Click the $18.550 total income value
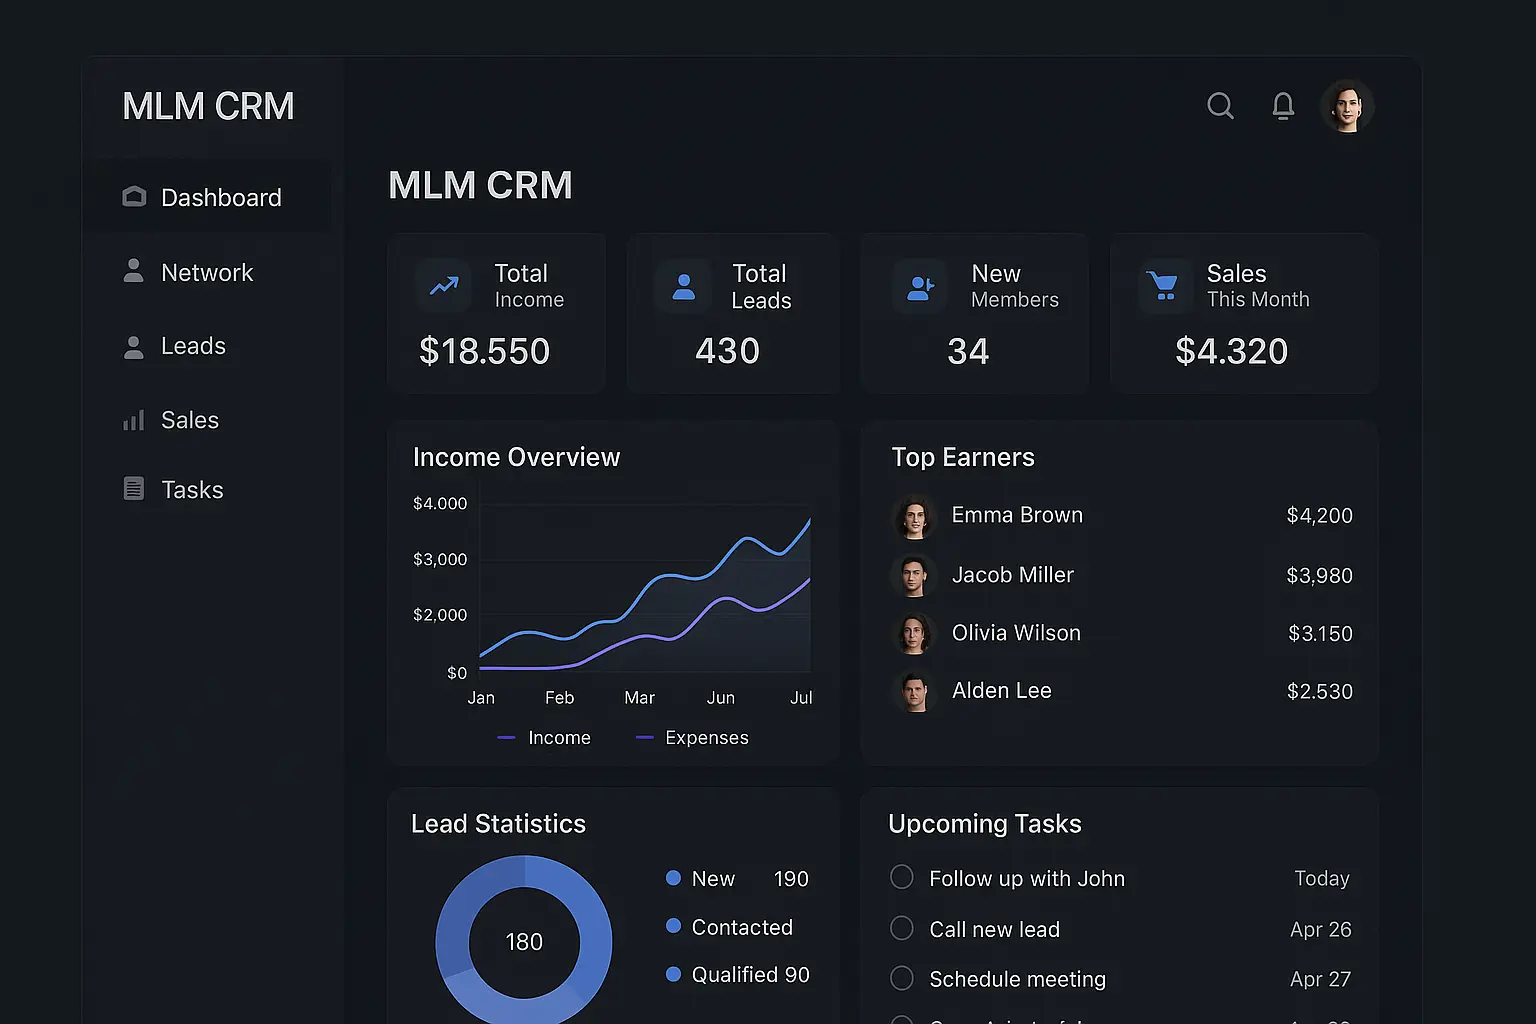 click(x=485, y=351)
